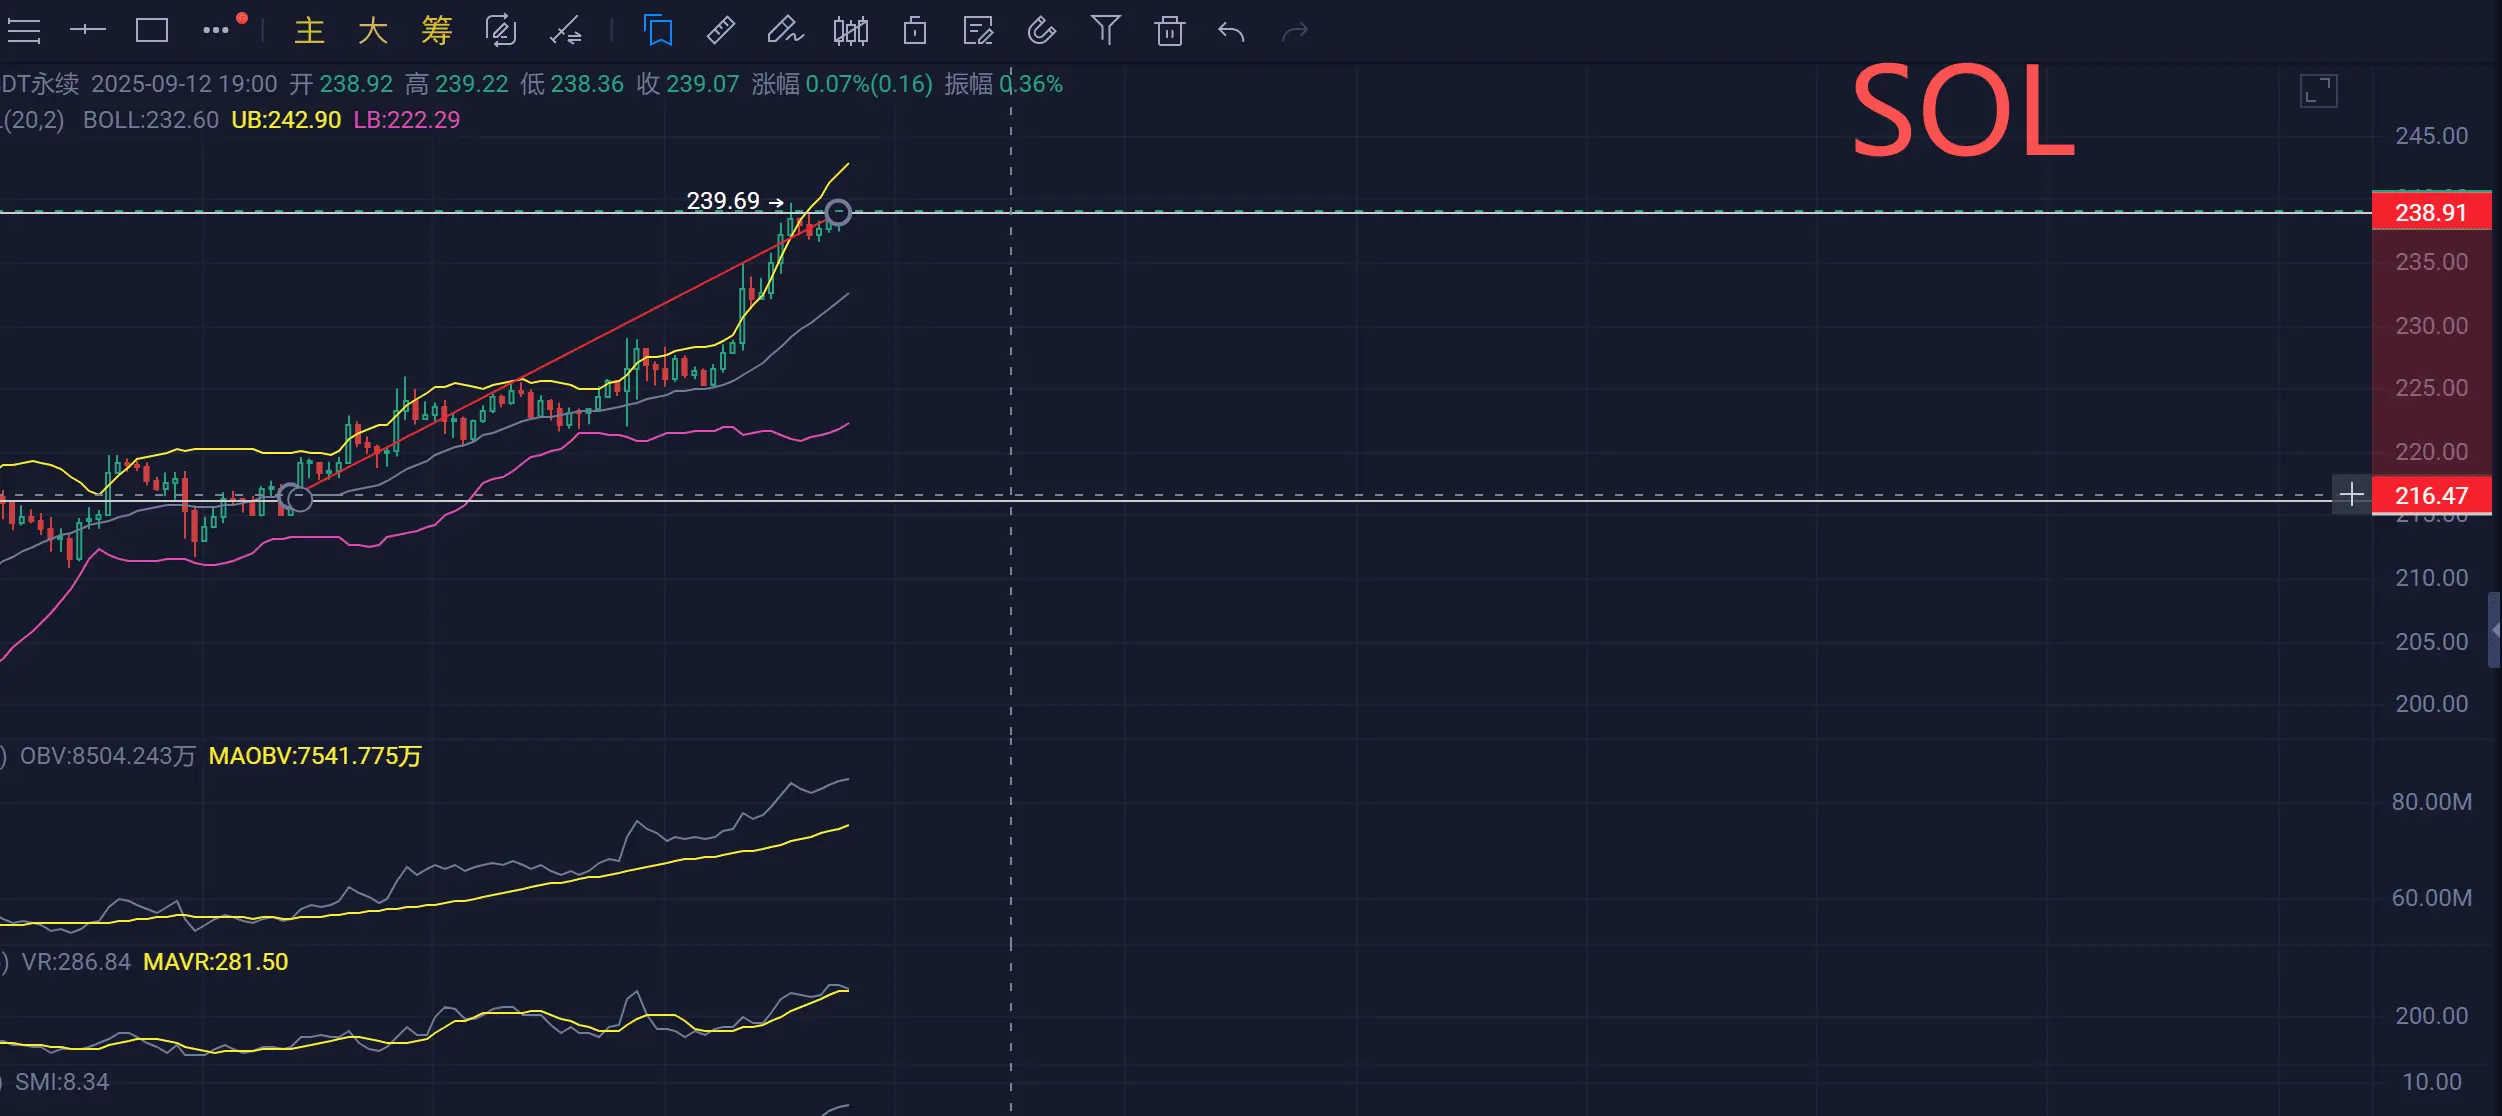Click the undo arrow

[x=1231, y=32]
